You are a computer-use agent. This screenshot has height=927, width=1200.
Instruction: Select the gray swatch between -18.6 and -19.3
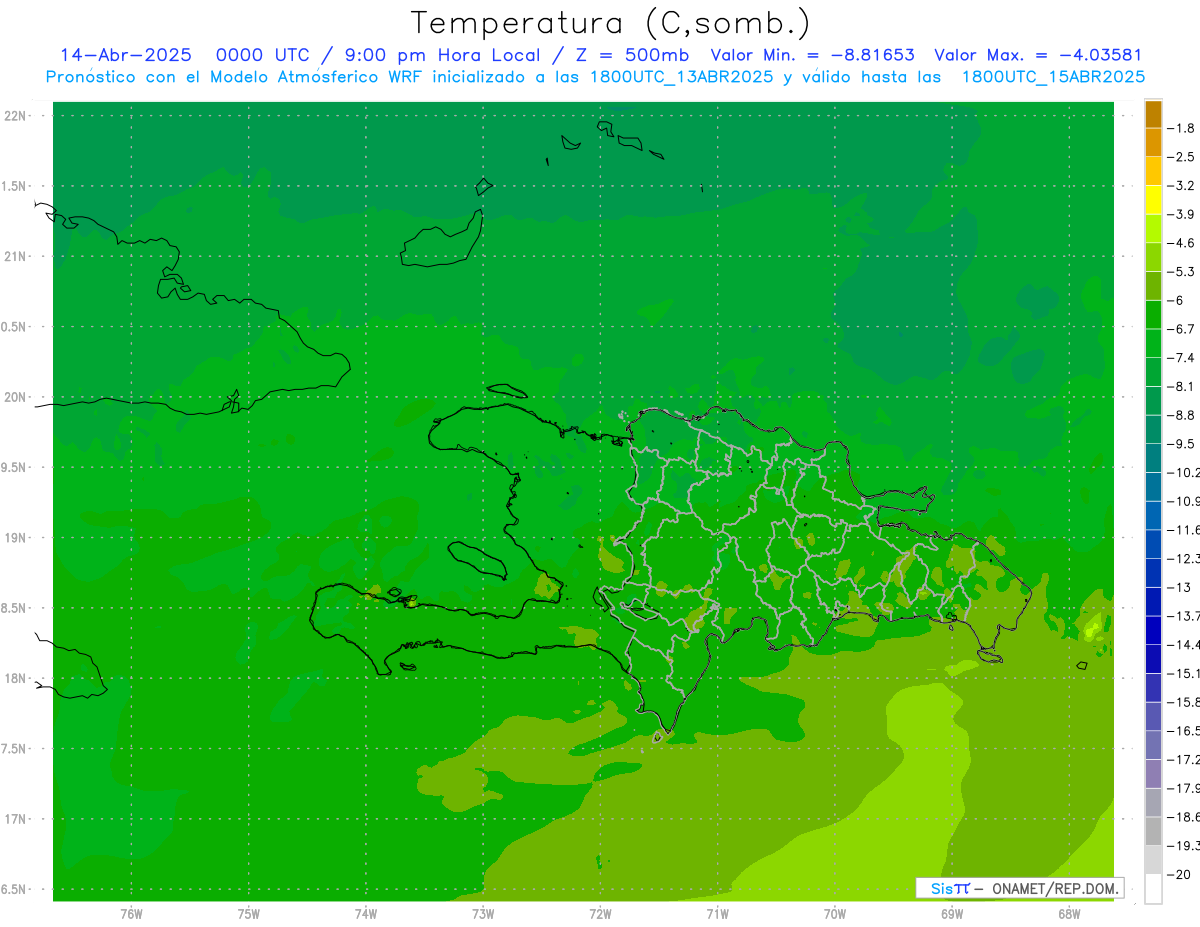click(x=1153, y=831)
